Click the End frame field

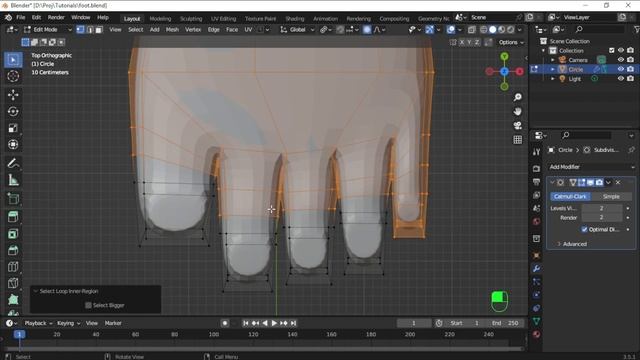point(505,323)
